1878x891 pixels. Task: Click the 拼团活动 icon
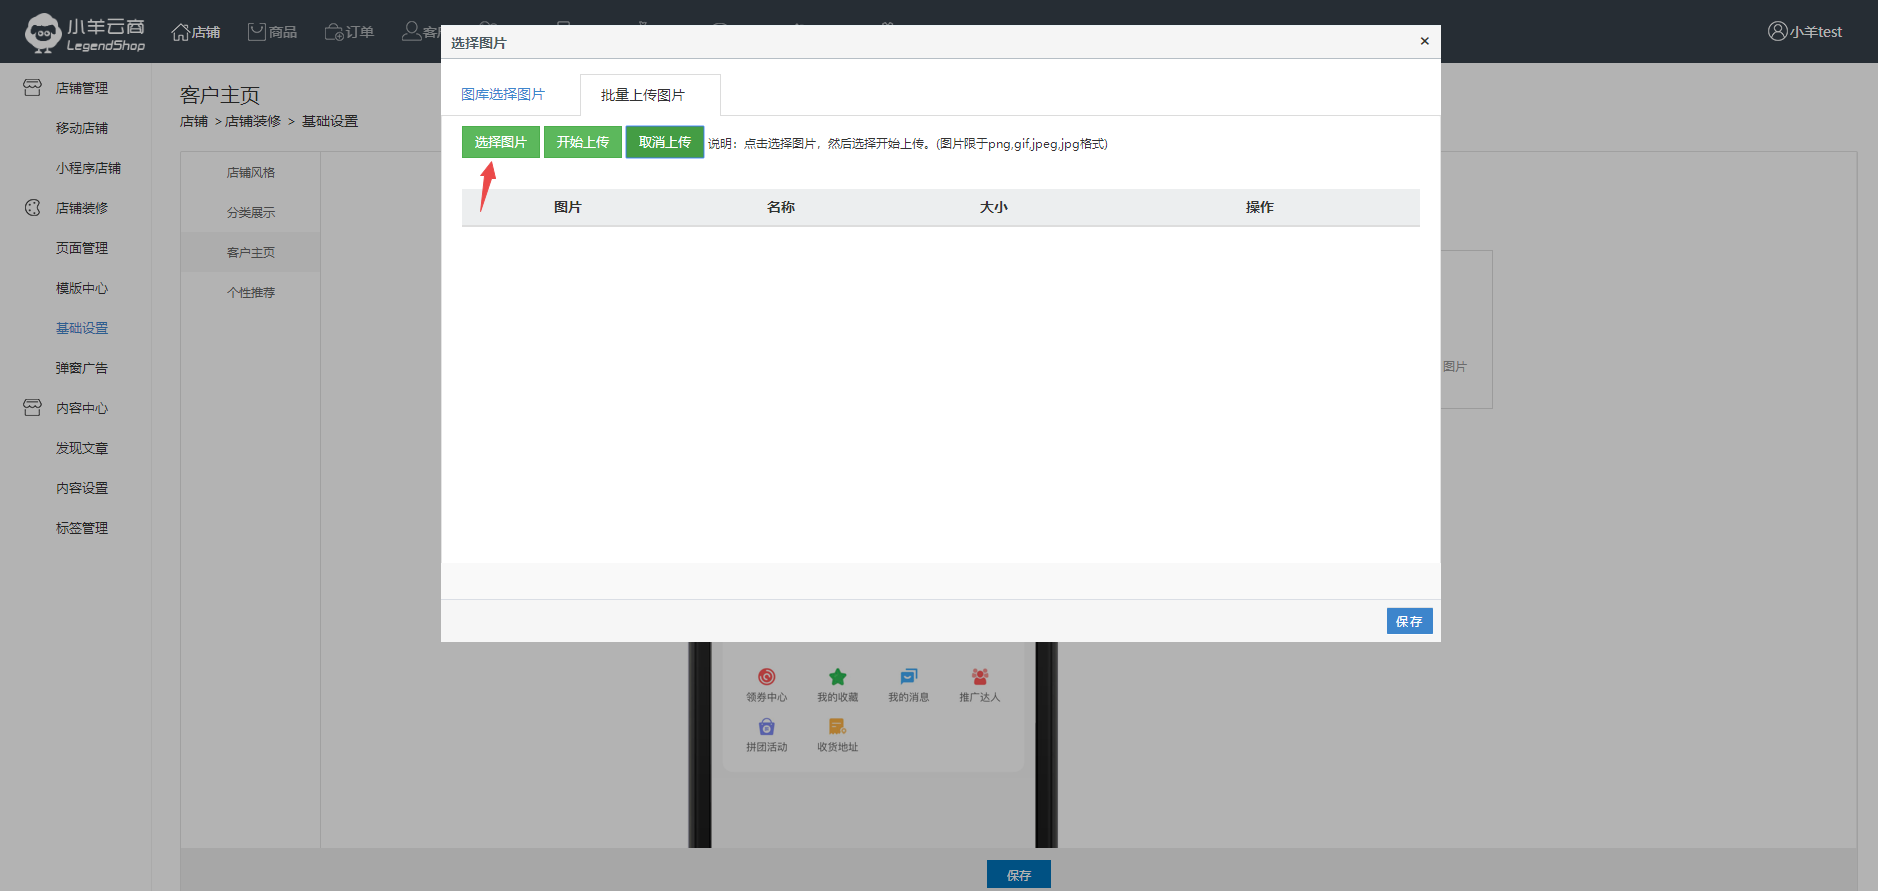pyautogui.click(x=767, y=727)
